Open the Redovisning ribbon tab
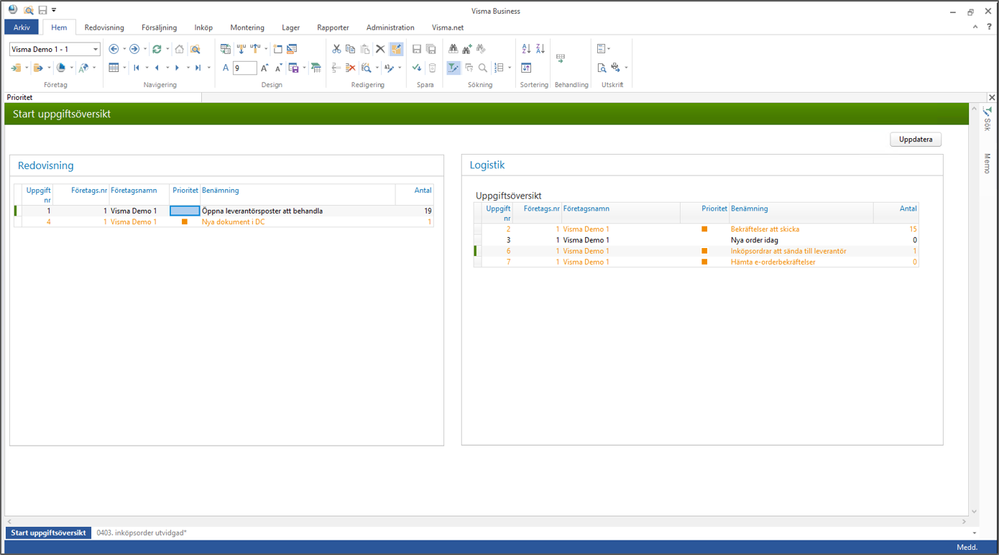Image resolution: width=999 pixels, height=555 pixels. (104, 28)
